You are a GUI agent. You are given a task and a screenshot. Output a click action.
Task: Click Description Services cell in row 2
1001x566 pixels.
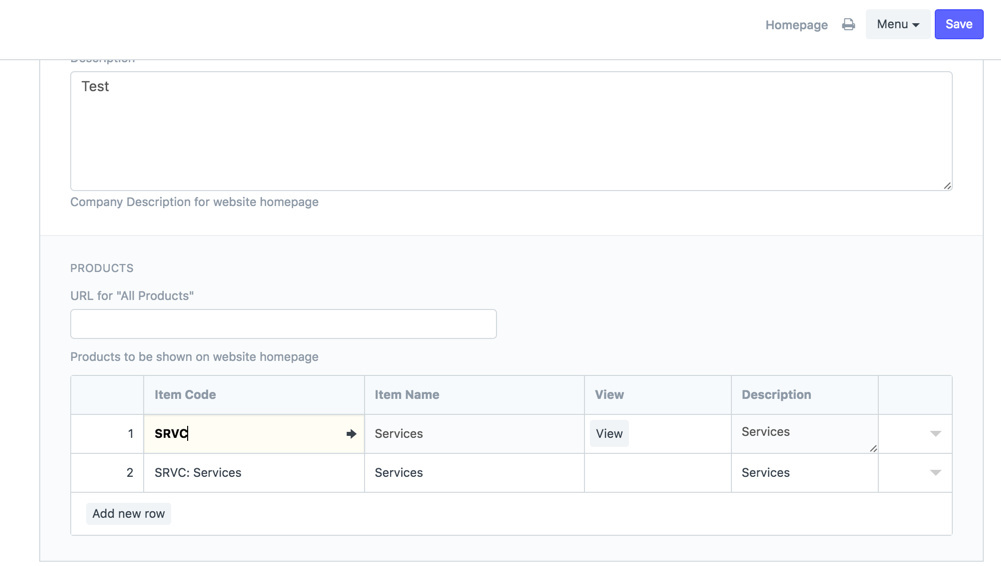coord(804,473)
